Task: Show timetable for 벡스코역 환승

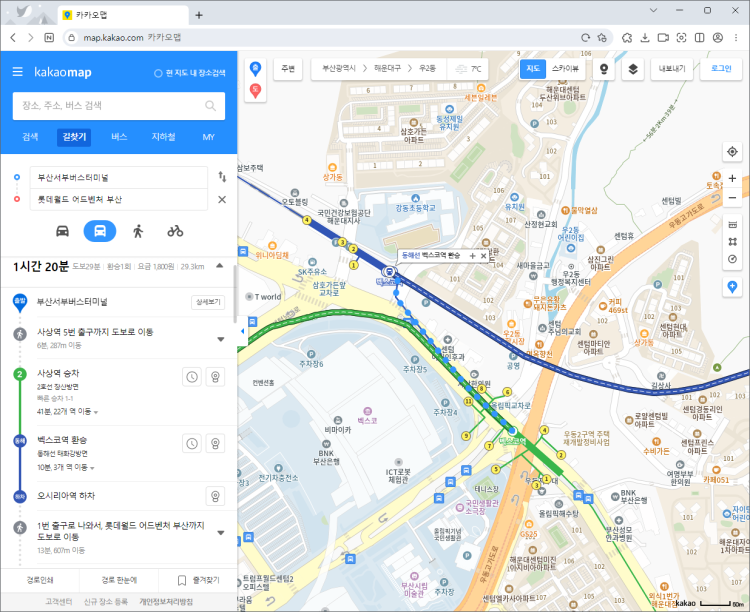Action: pos(192,444)
